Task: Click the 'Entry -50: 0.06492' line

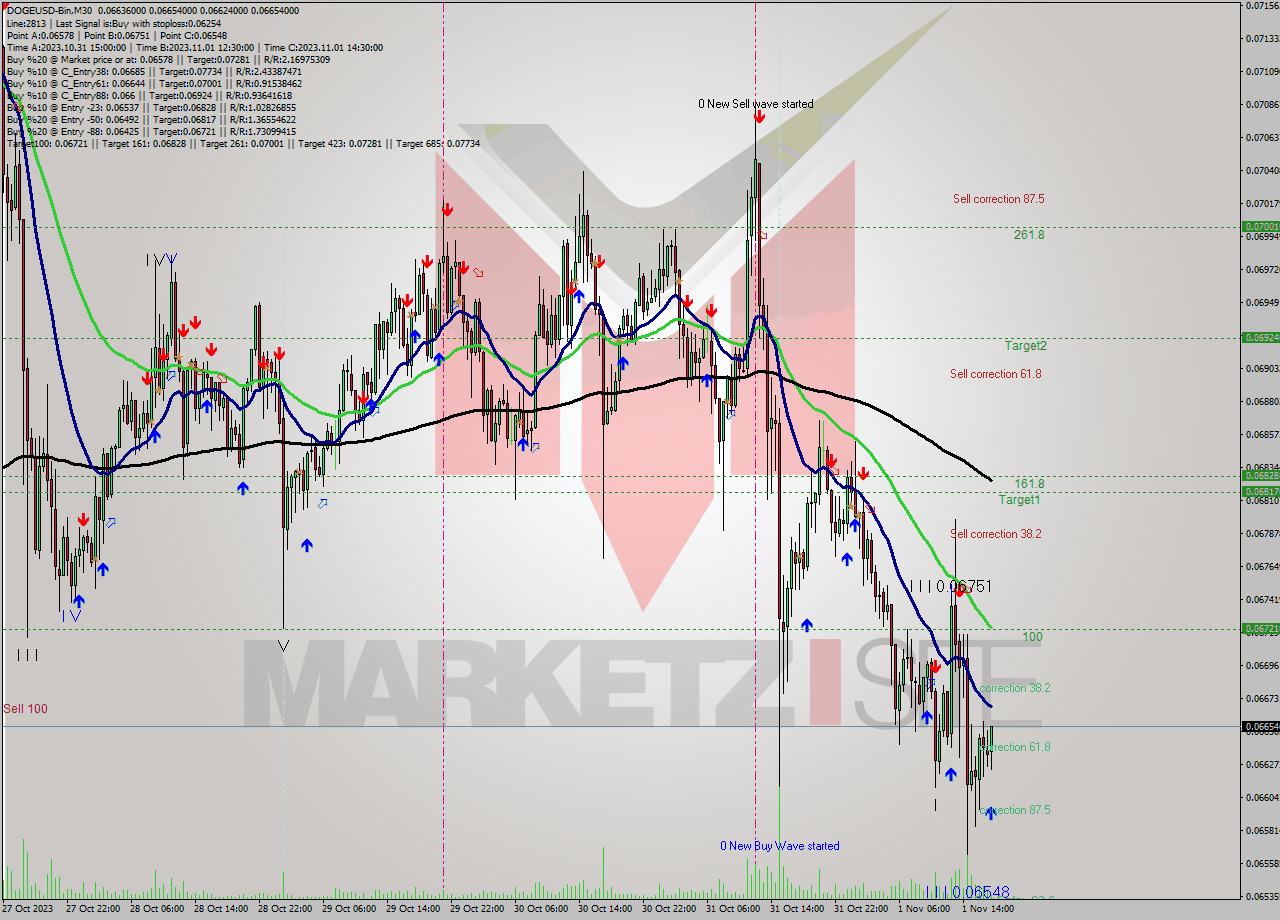Action: click(151, 119)
